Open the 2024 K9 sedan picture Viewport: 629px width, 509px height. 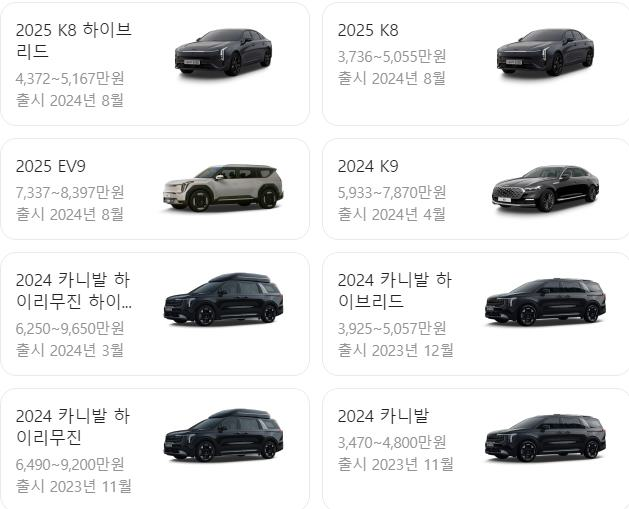point(545,189)
